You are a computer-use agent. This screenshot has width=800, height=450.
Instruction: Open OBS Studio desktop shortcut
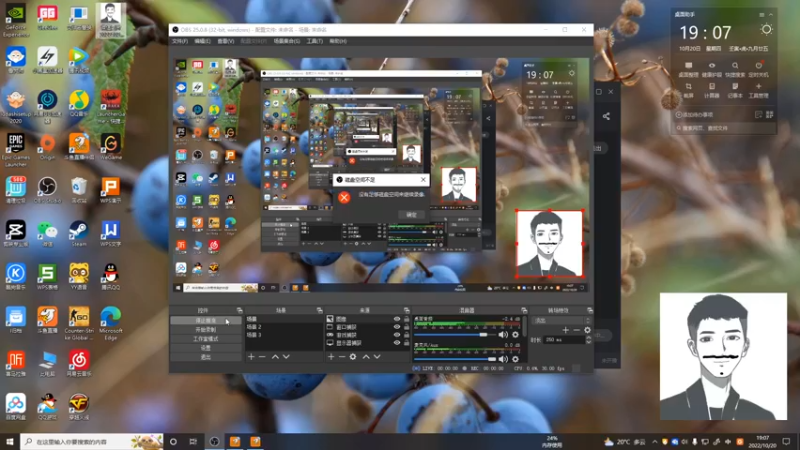(47, 190)
